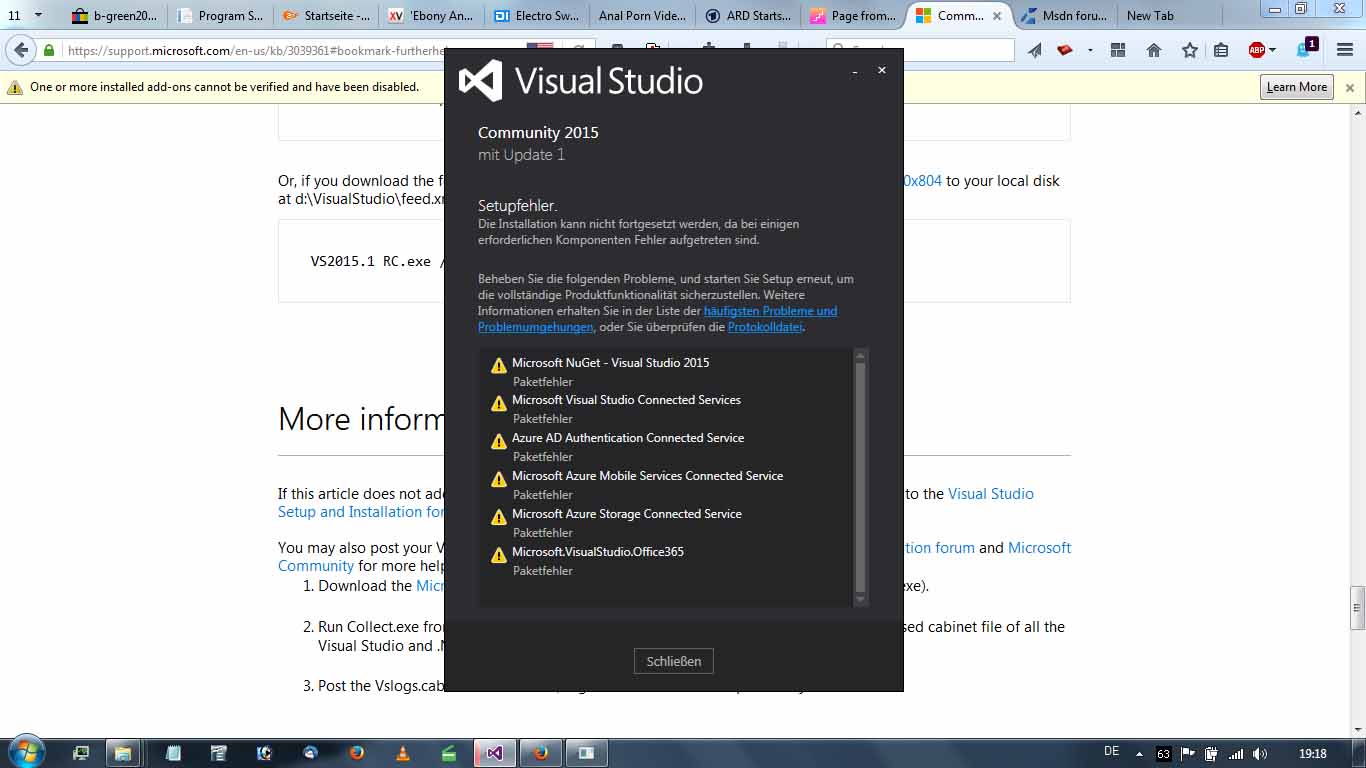This screenshot has height=768, width=1366.
Task: Click the Visual Studio taskbar icon
Action: pos(494,753)
